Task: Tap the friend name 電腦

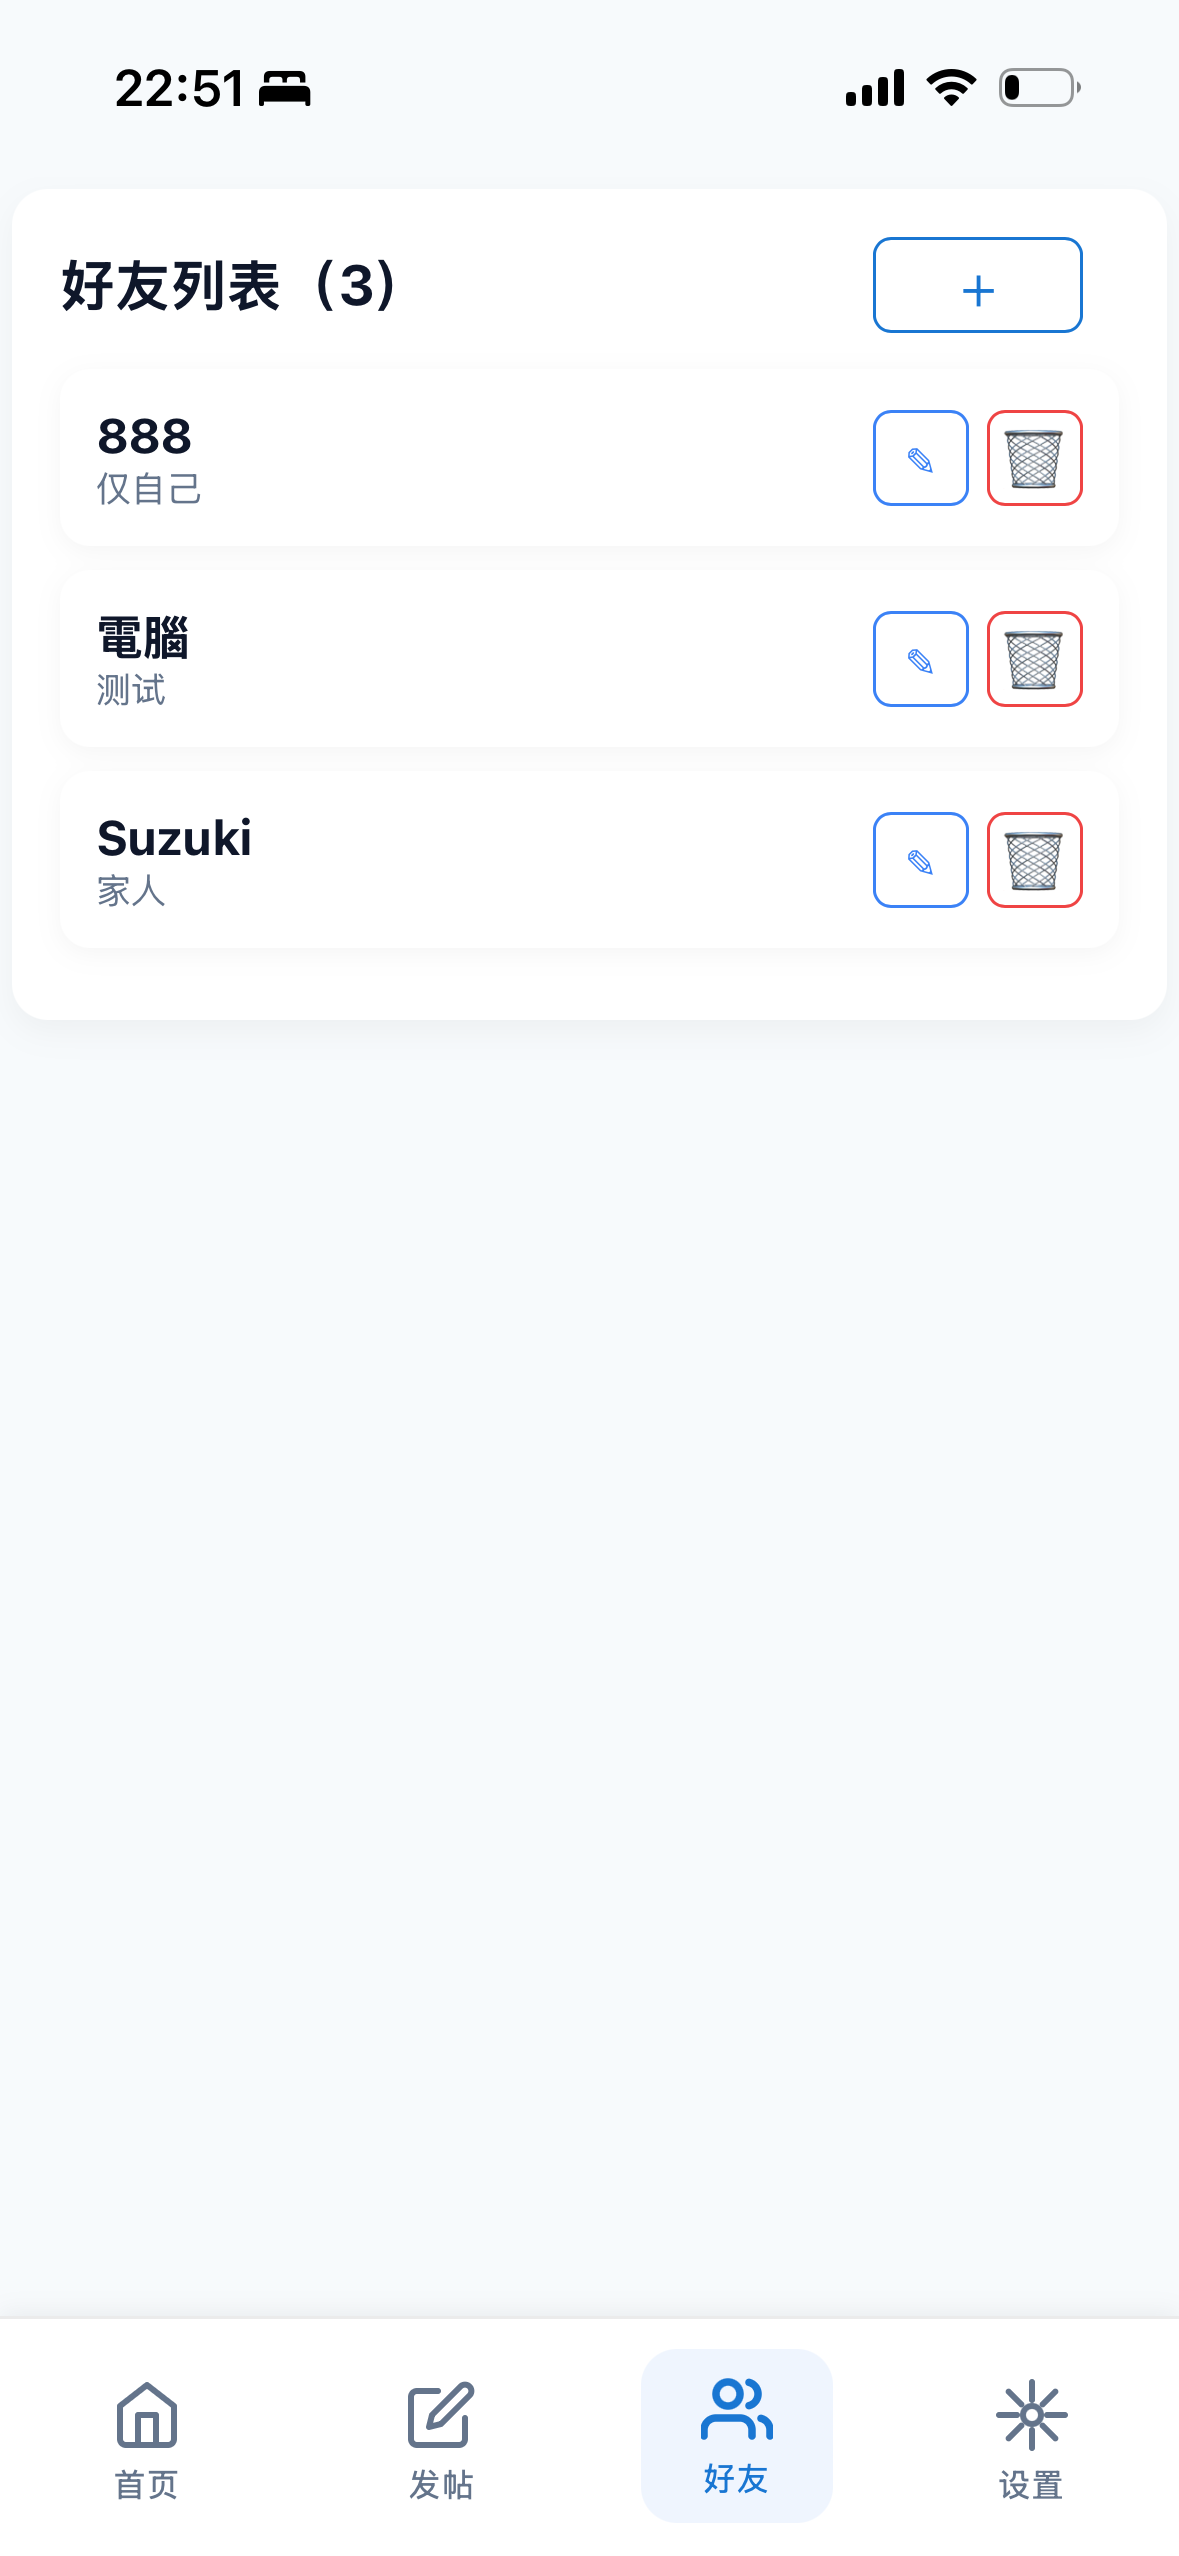Action: point(143,638)
